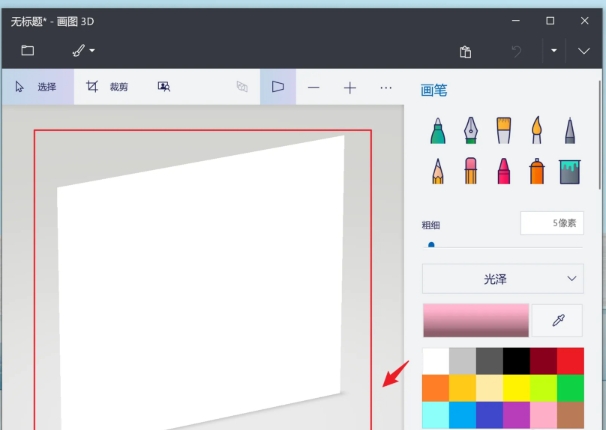This screenshot has width=606, height=430.
Task: Click the mixed reality icon
Action: (242, 87)
